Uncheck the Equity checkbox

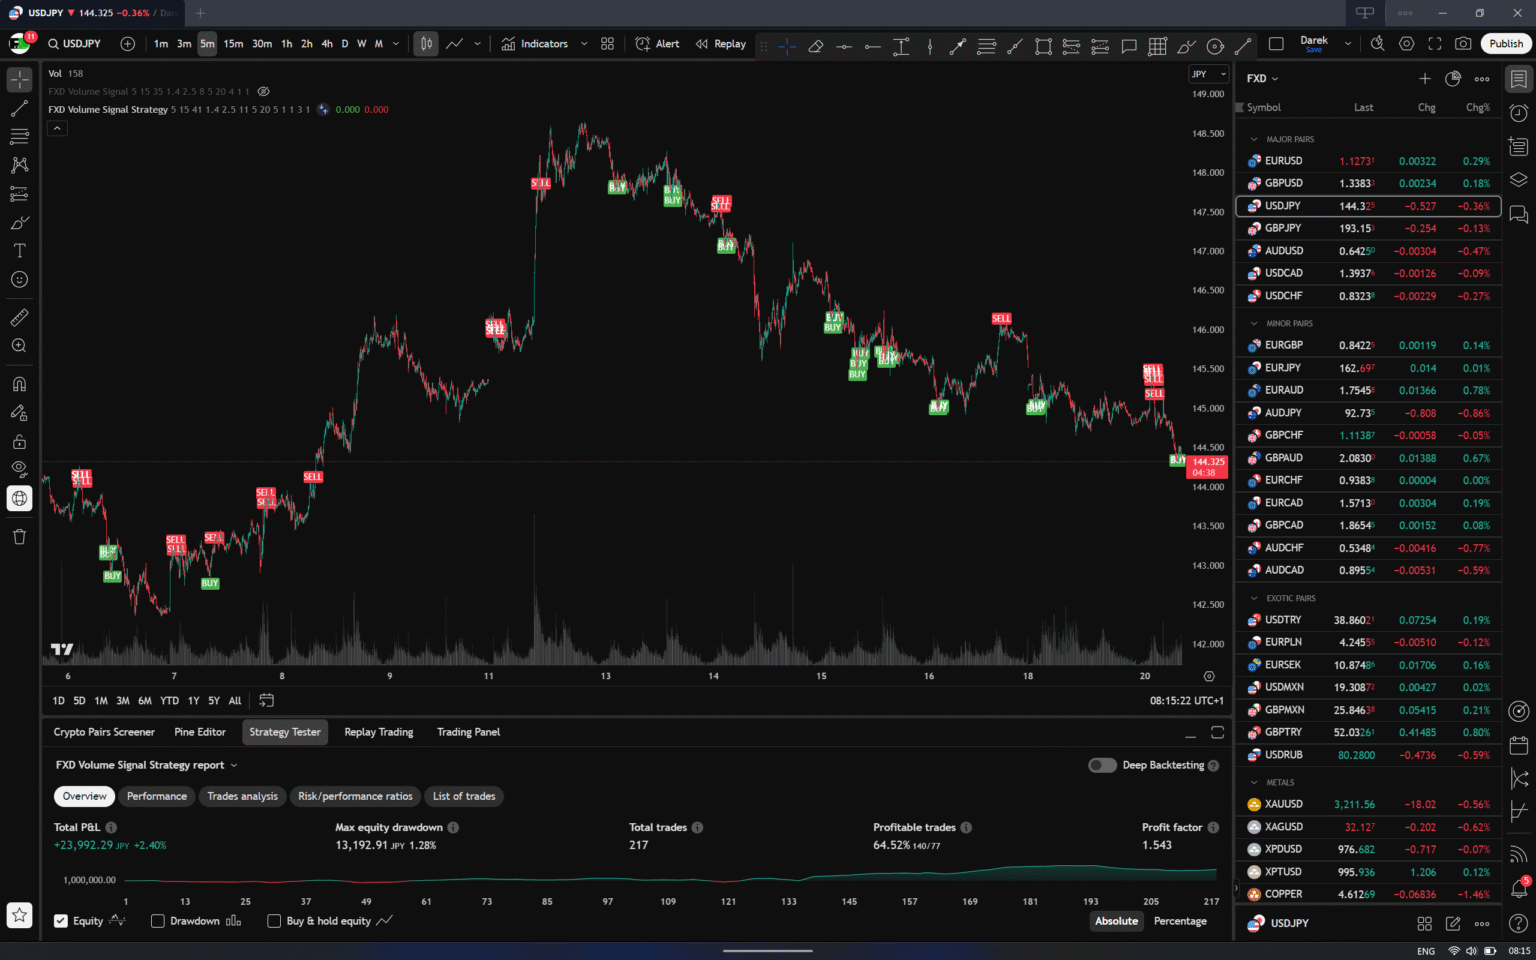point(61,921)
